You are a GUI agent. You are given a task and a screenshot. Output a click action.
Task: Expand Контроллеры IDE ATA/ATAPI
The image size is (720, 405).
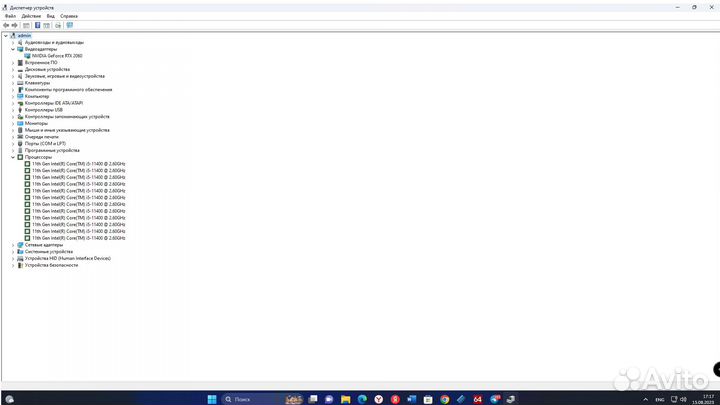tap(13, 103)
